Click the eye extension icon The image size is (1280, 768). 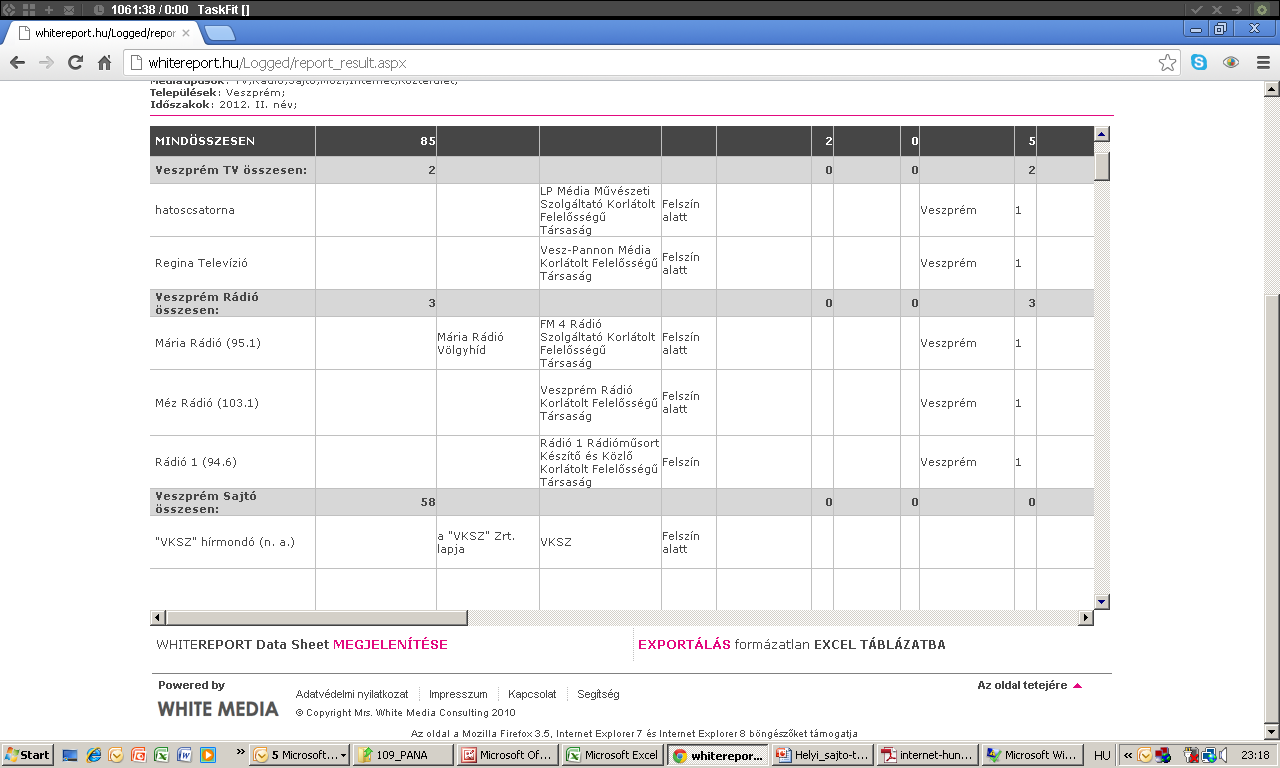[1231, 62]
